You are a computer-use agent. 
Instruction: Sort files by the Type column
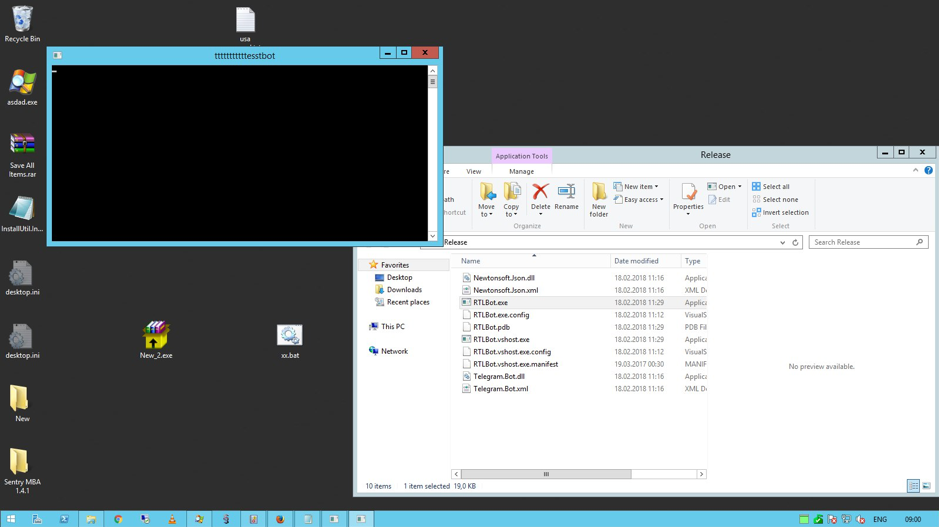tap(693, 261)
